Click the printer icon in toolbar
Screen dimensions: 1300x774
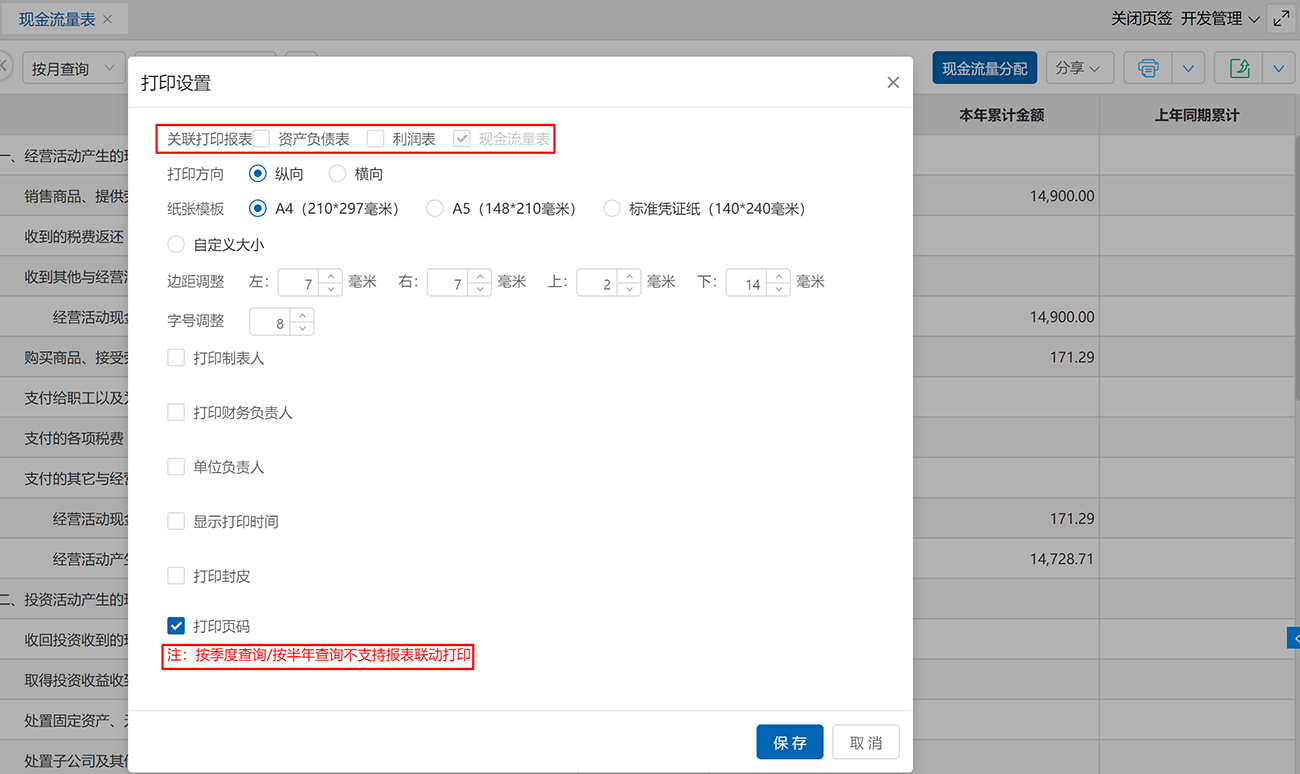(x=1148, y=69)
